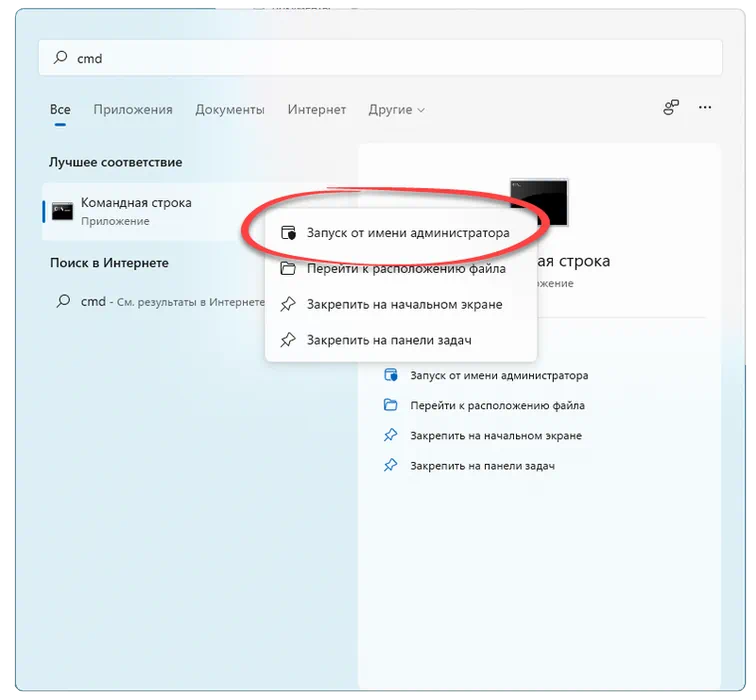Click the Командная строка app icon in results
This screenshot has height=700, width=756.
[62, 211]
